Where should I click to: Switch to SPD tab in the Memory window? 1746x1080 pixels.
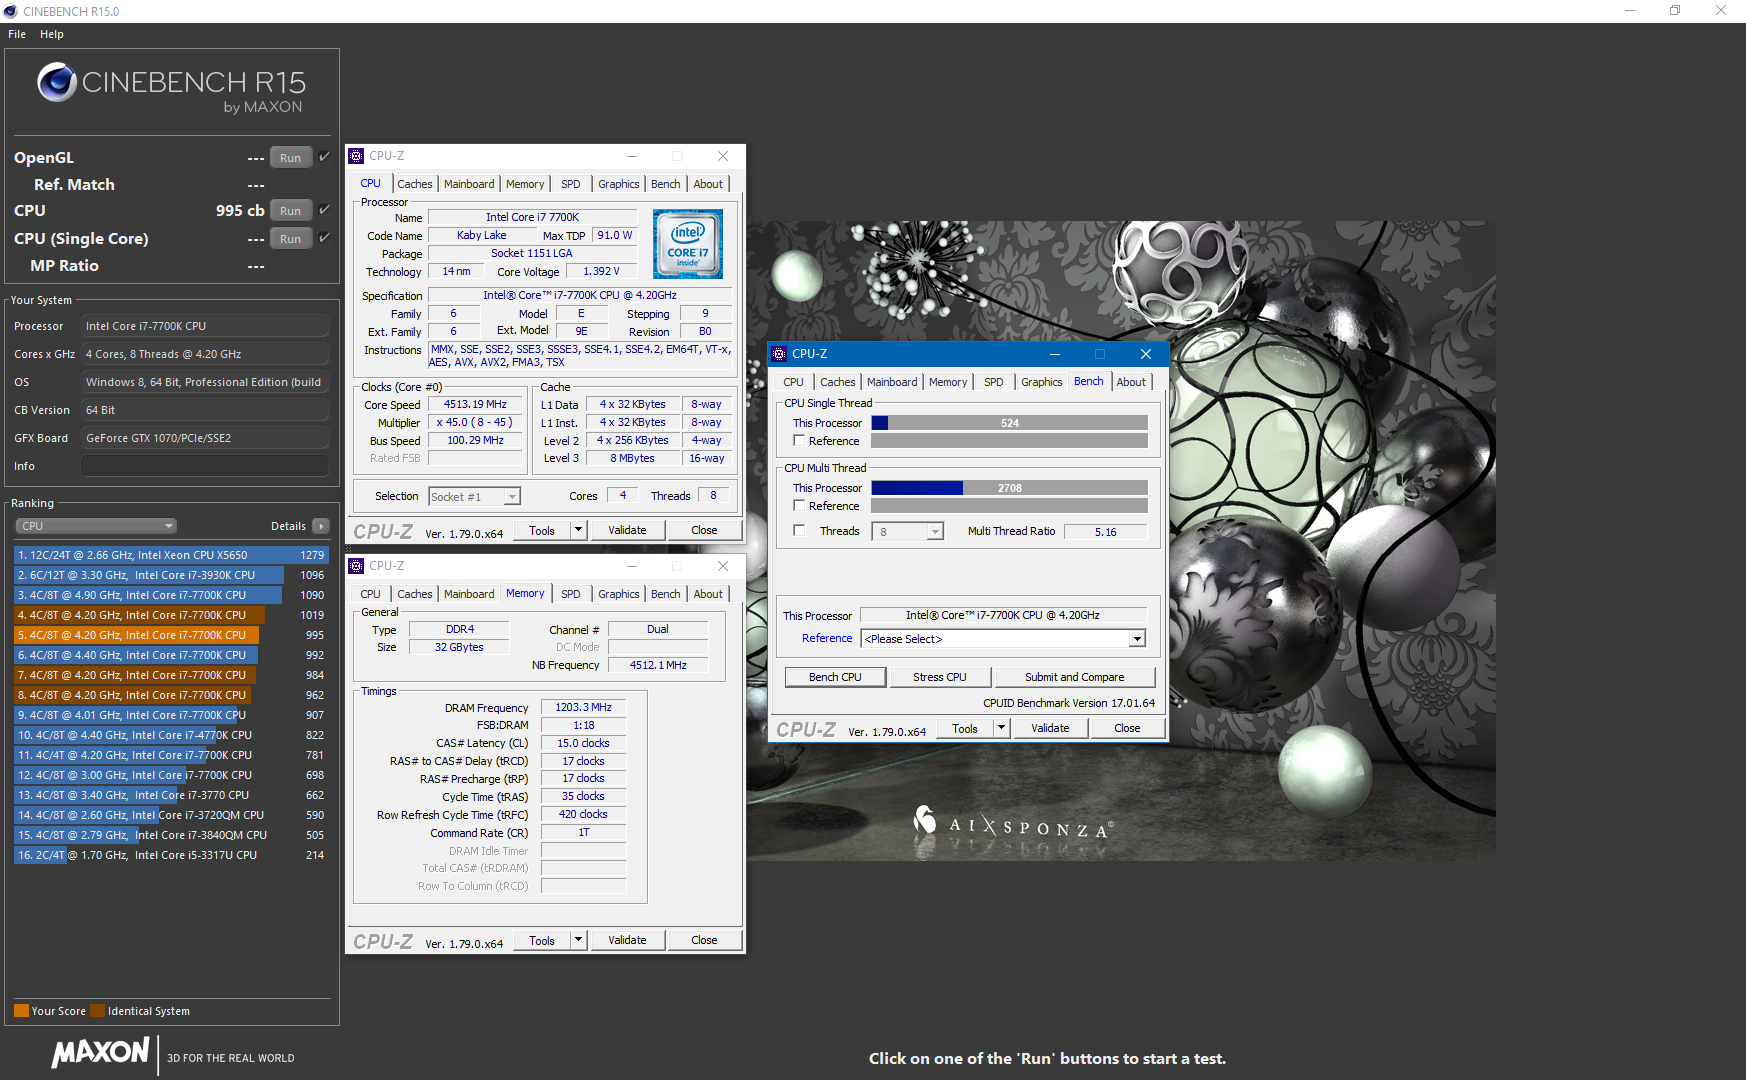click(571, 594)
